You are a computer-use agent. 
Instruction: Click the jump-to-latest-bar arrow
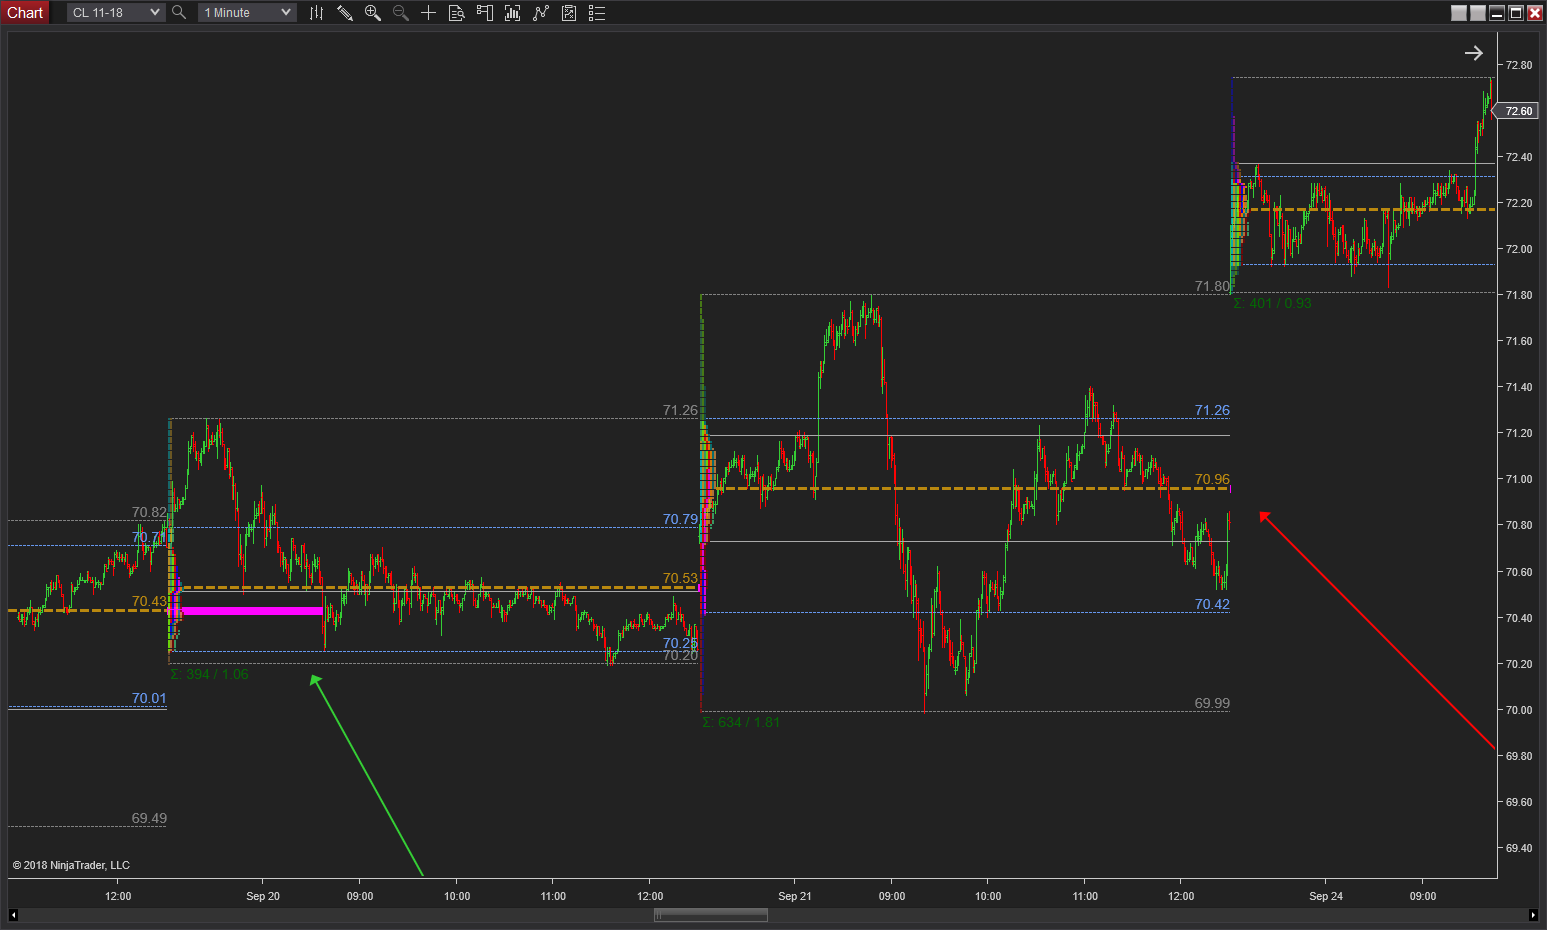[1474, 53]
